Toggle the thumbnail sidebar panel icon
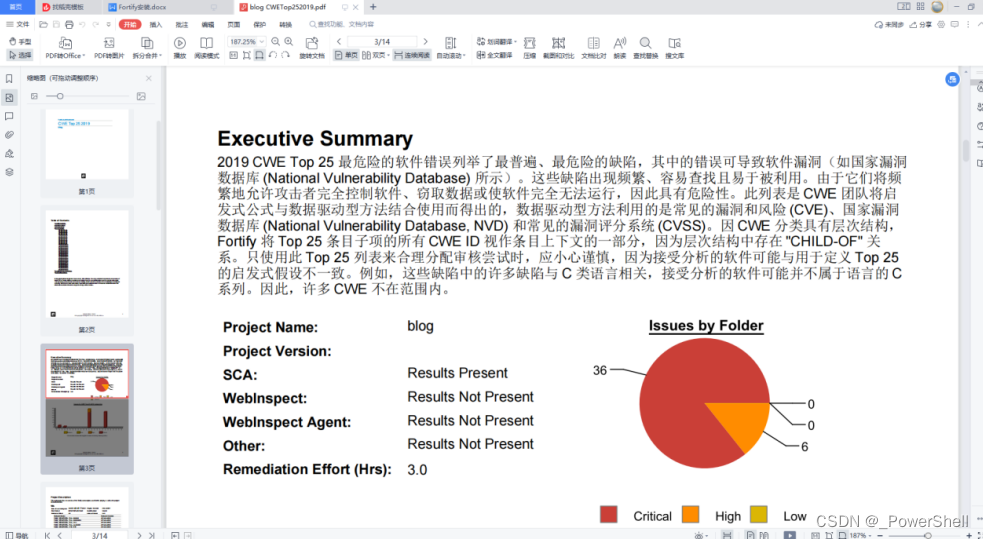Screen dimensions: 983x539 pos(9,97)
